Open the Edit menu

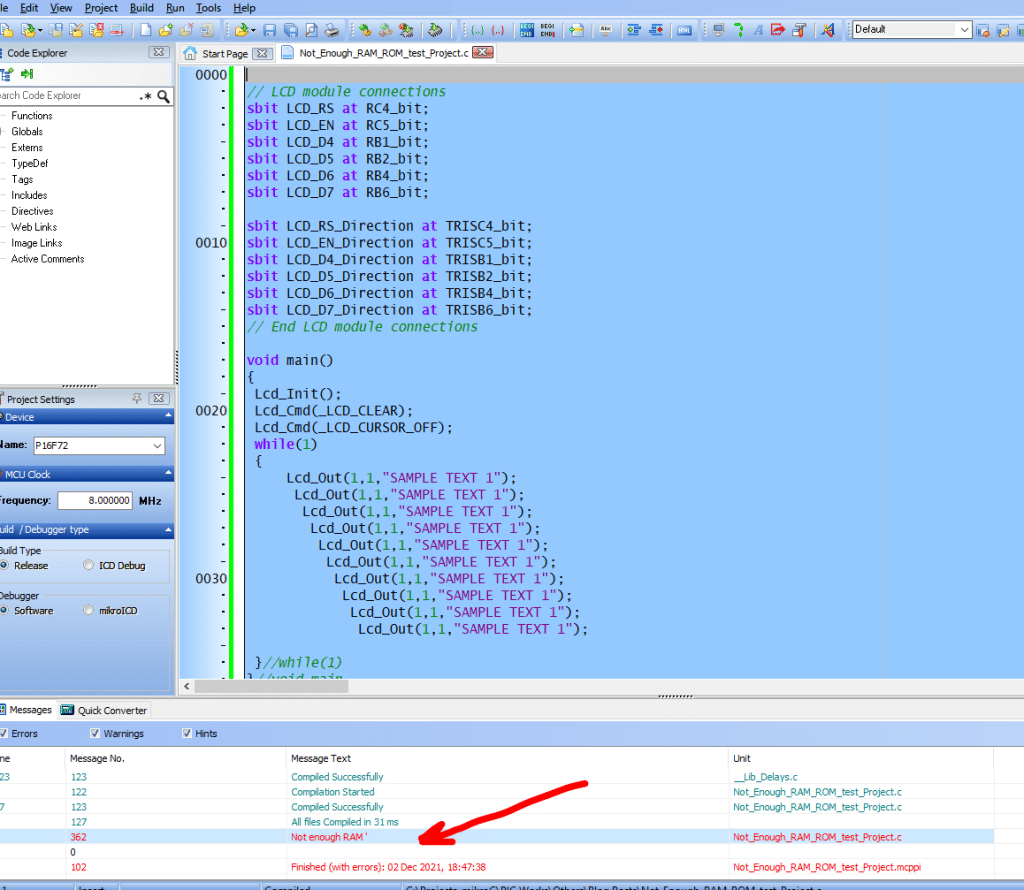[x=29, y=8]
